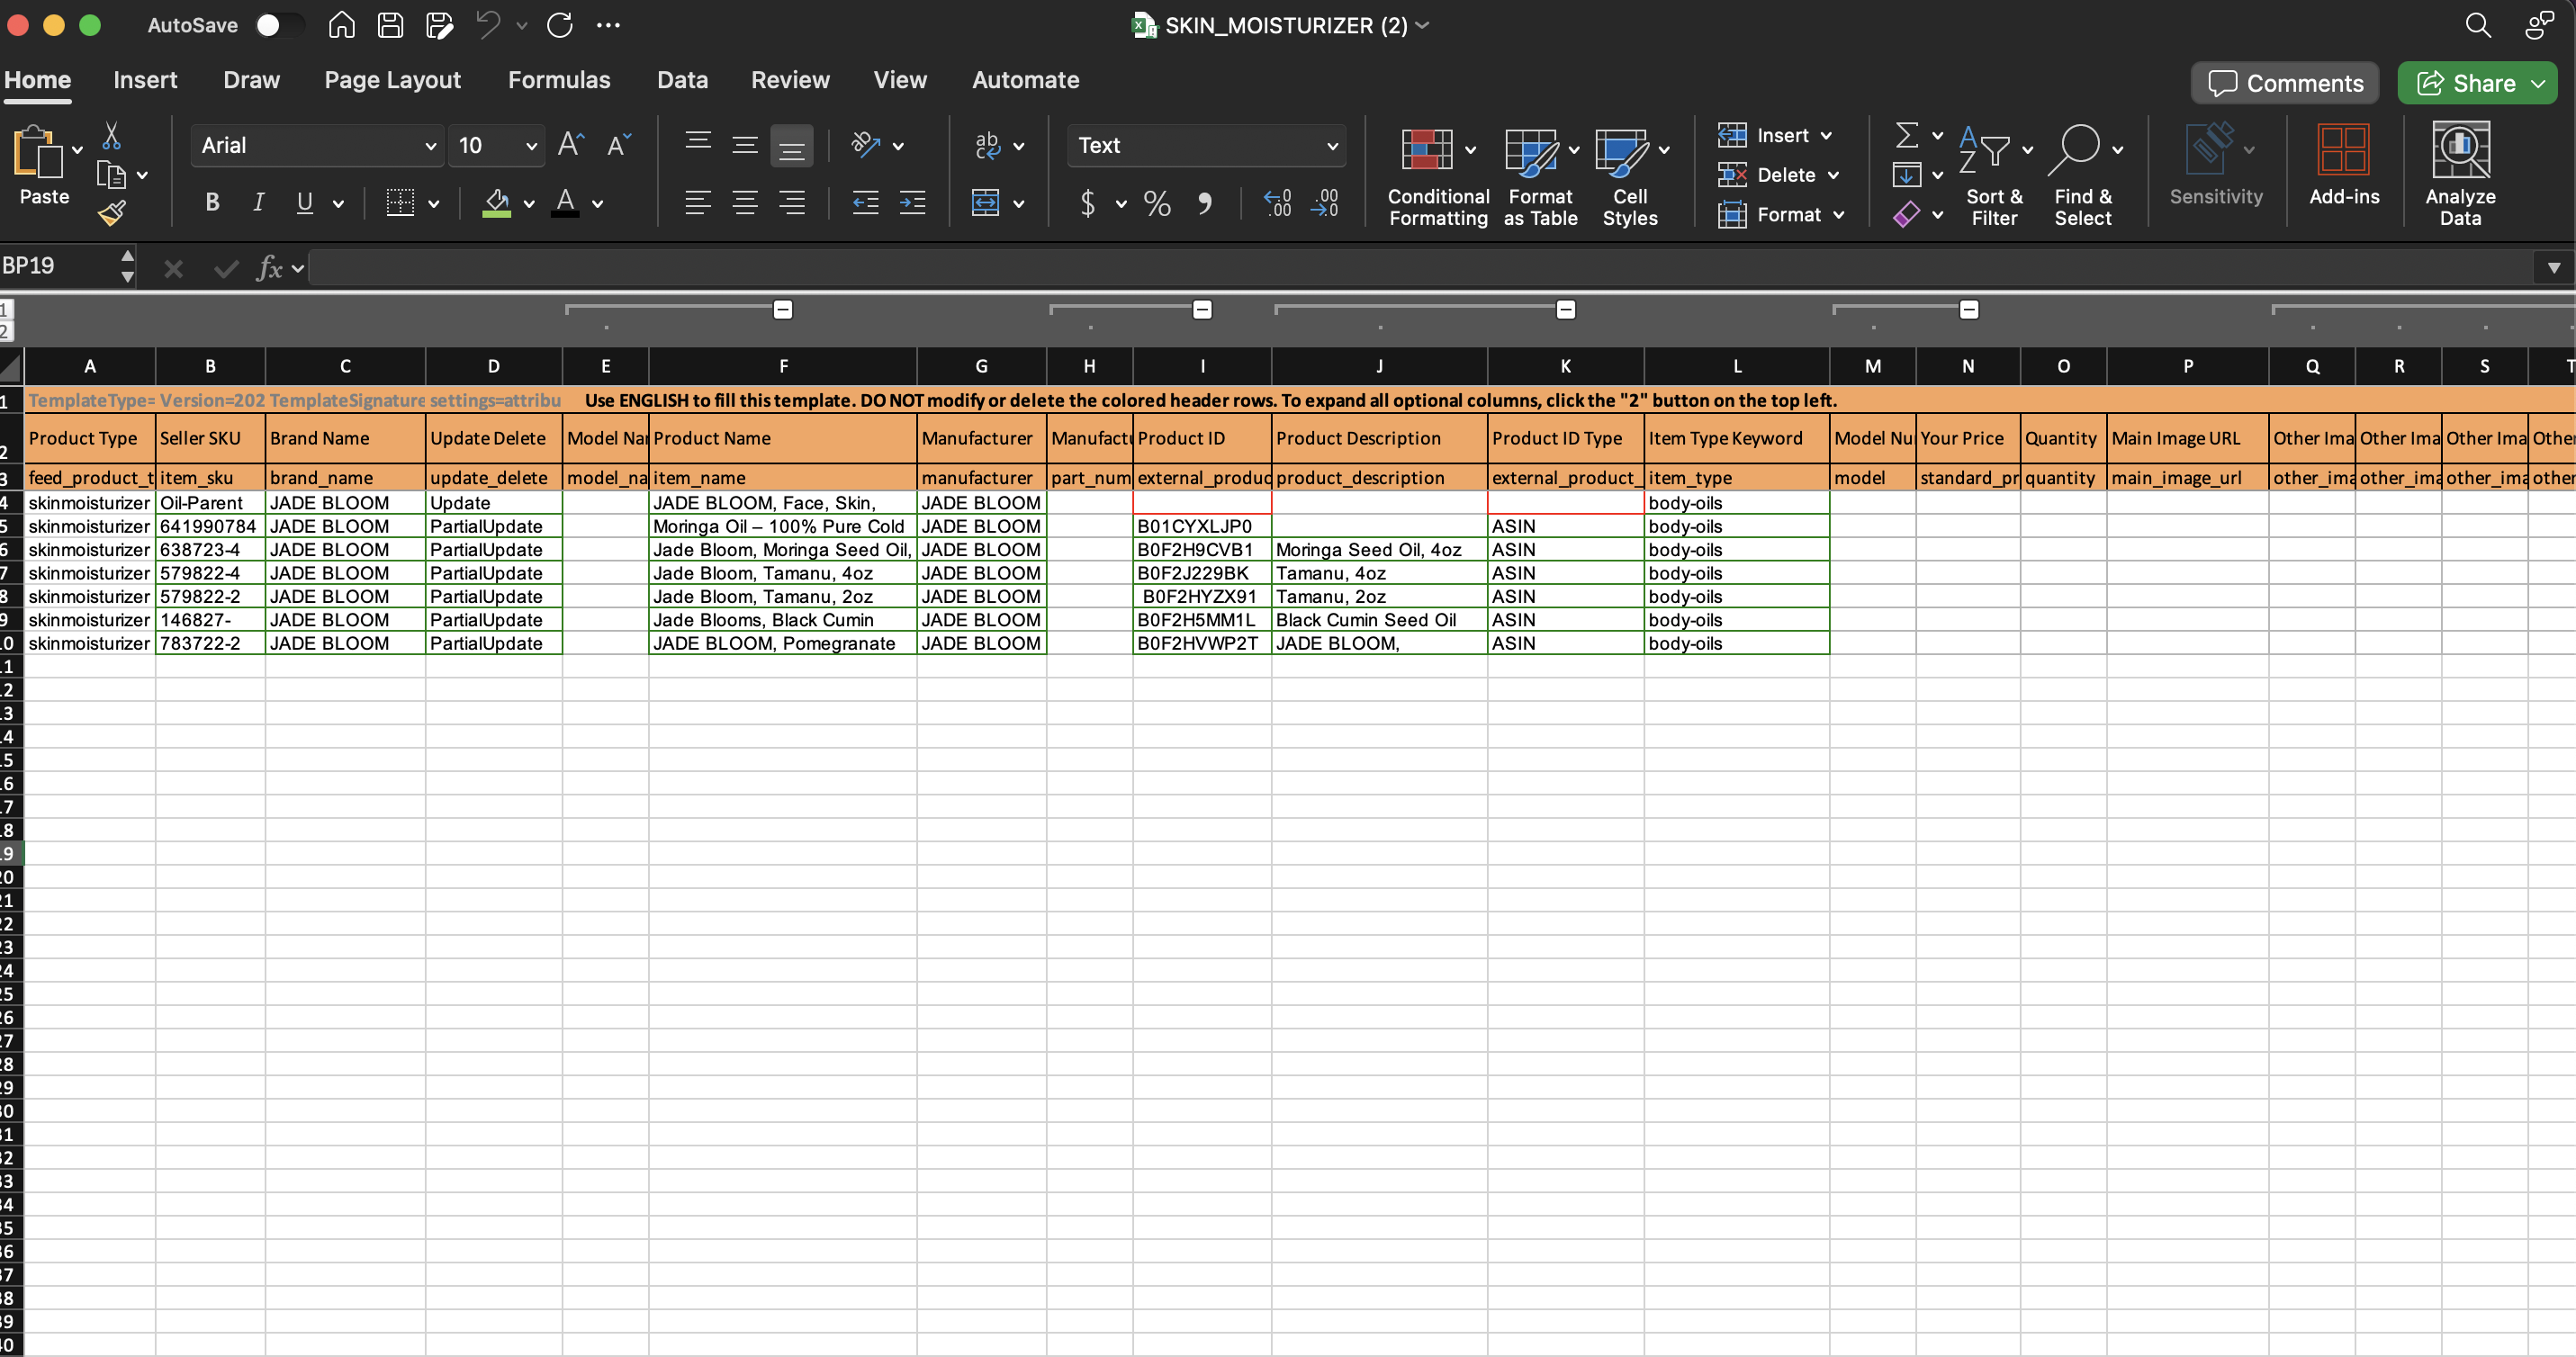
Task: Collapse the column group above column N
Action: 1969,310
